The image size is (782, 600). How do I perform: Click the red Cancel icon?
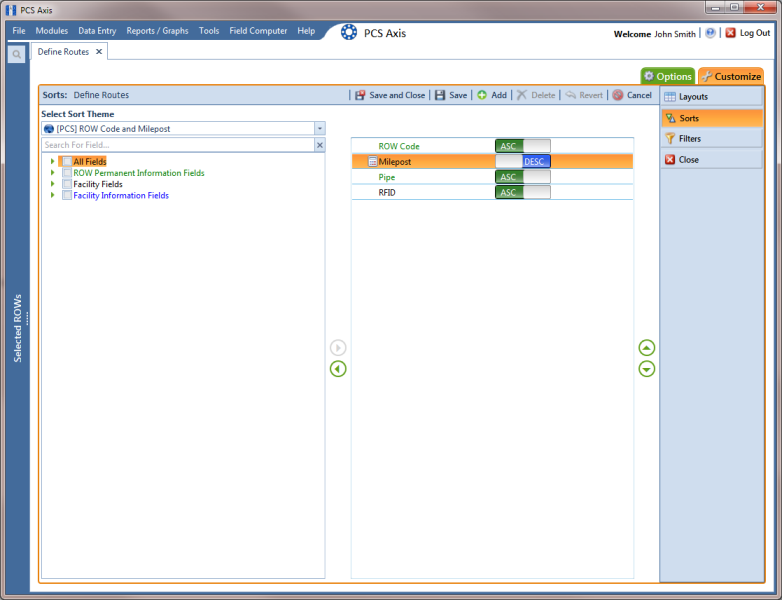coord(618,95)
